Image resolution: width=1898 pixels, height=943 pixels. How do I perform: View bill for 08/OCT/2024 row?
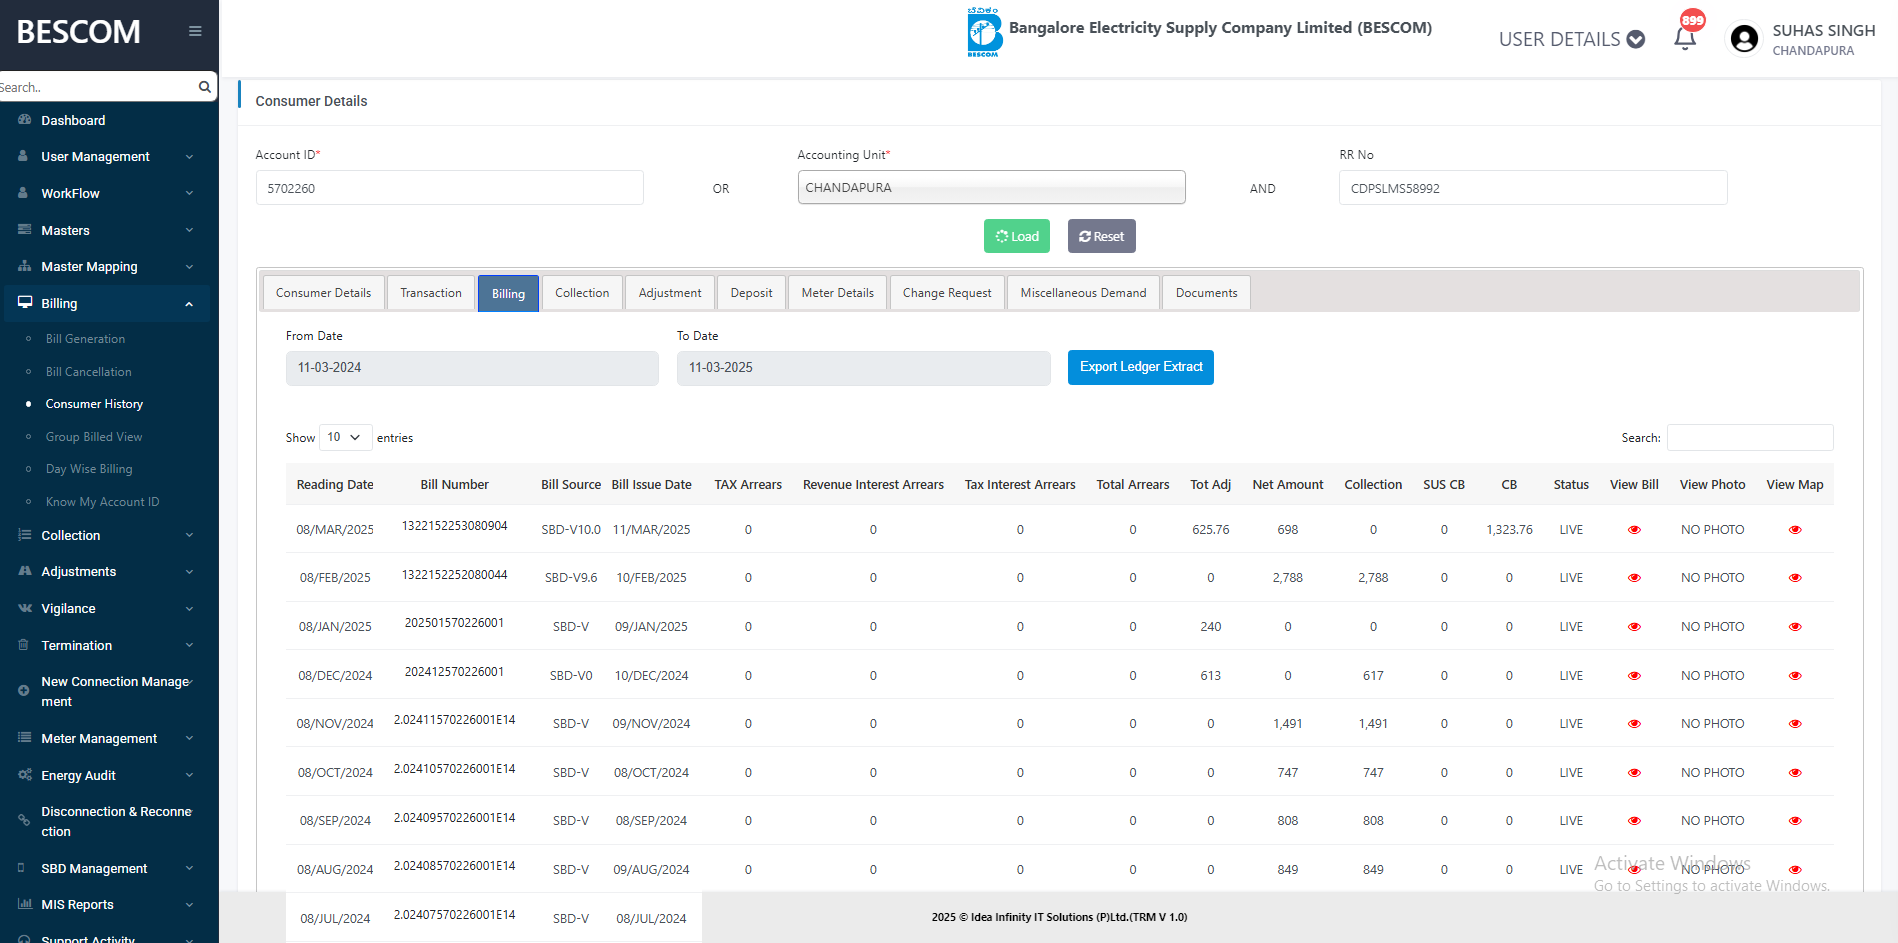tap(1634, 773)
